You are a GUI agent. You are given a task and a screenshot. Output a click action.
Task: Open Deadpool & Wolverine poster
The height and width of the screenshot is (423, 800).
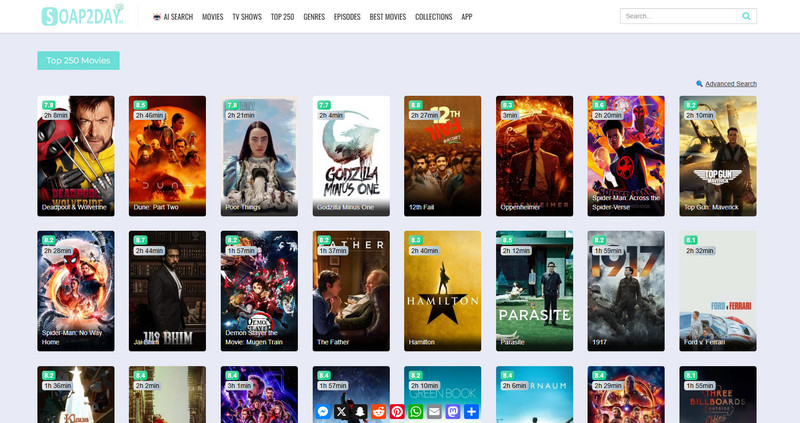76,156
